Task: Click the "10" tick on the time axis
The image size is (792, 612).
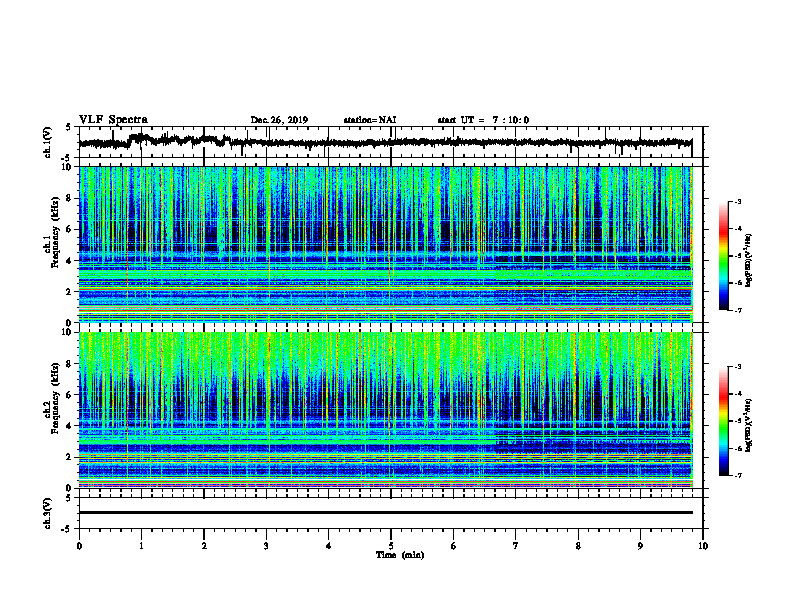Action: [x=703, y=546]
